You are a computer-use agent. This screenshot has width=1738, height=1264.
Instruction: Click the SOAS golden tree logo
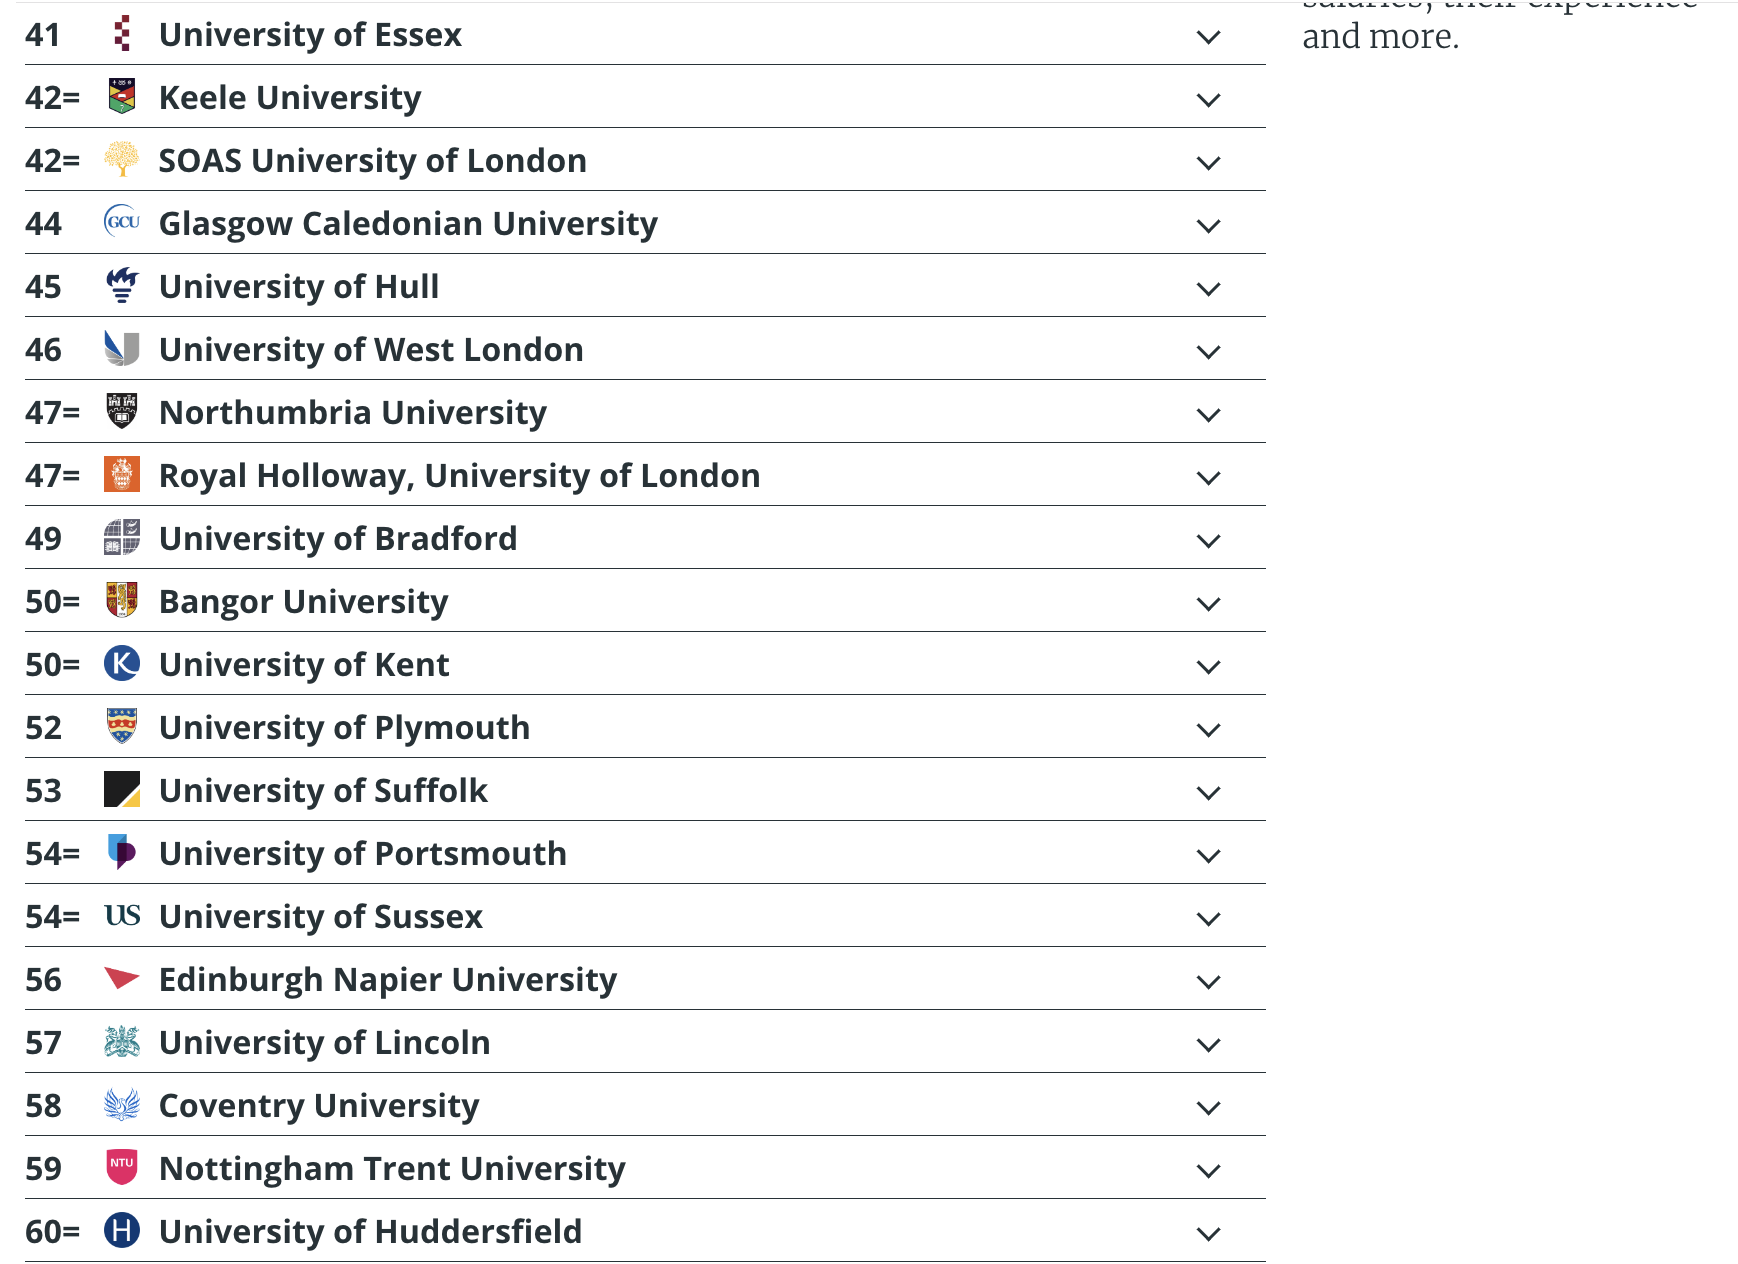[x=122, y=160]
